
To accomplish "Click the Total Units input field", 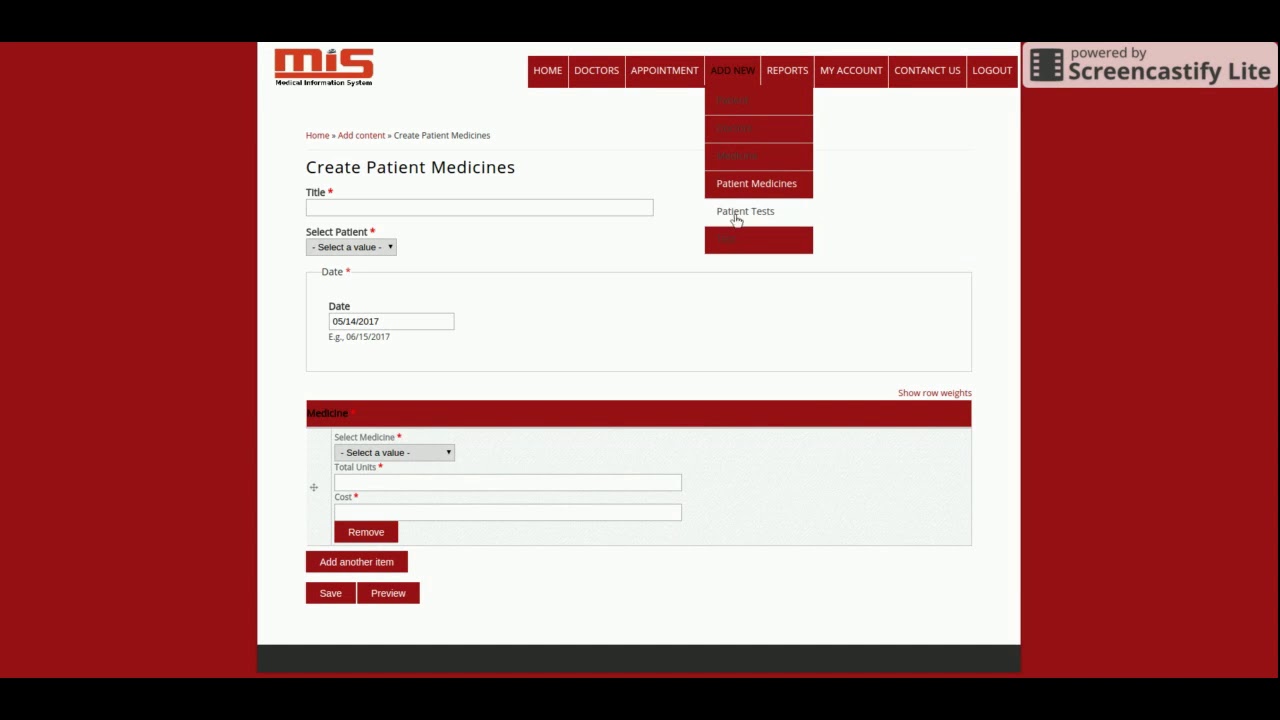I will pos(507,483).
